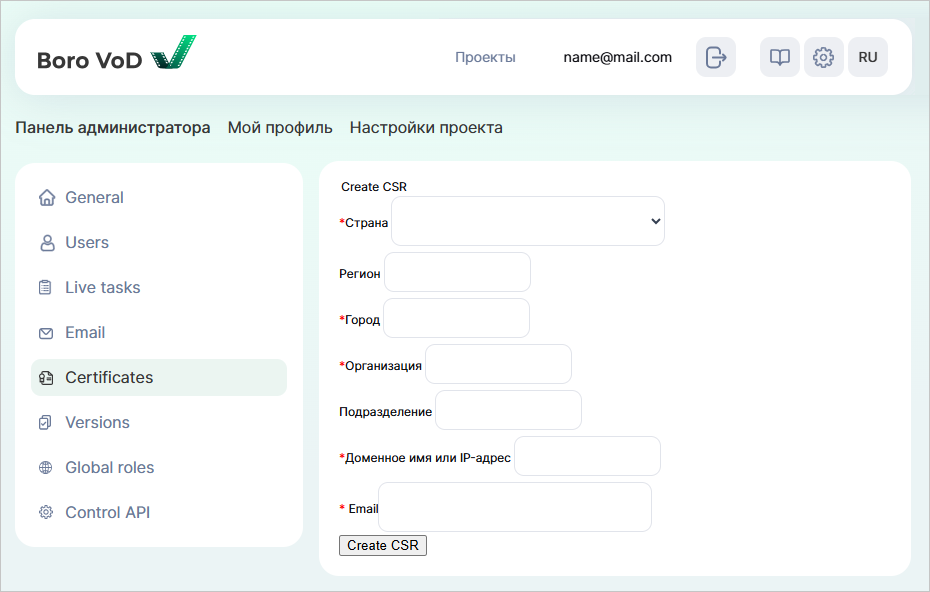The height and width of the screenshot is (592, 930).
Task: Focus the Регион input field
Action: pos(457,272)
